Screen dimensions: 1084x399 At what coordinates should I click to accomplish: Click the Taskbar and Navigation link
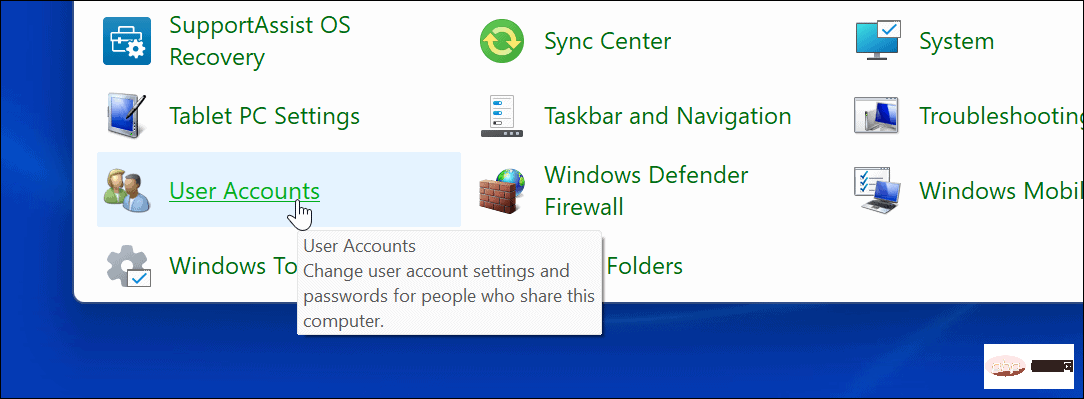668,115
